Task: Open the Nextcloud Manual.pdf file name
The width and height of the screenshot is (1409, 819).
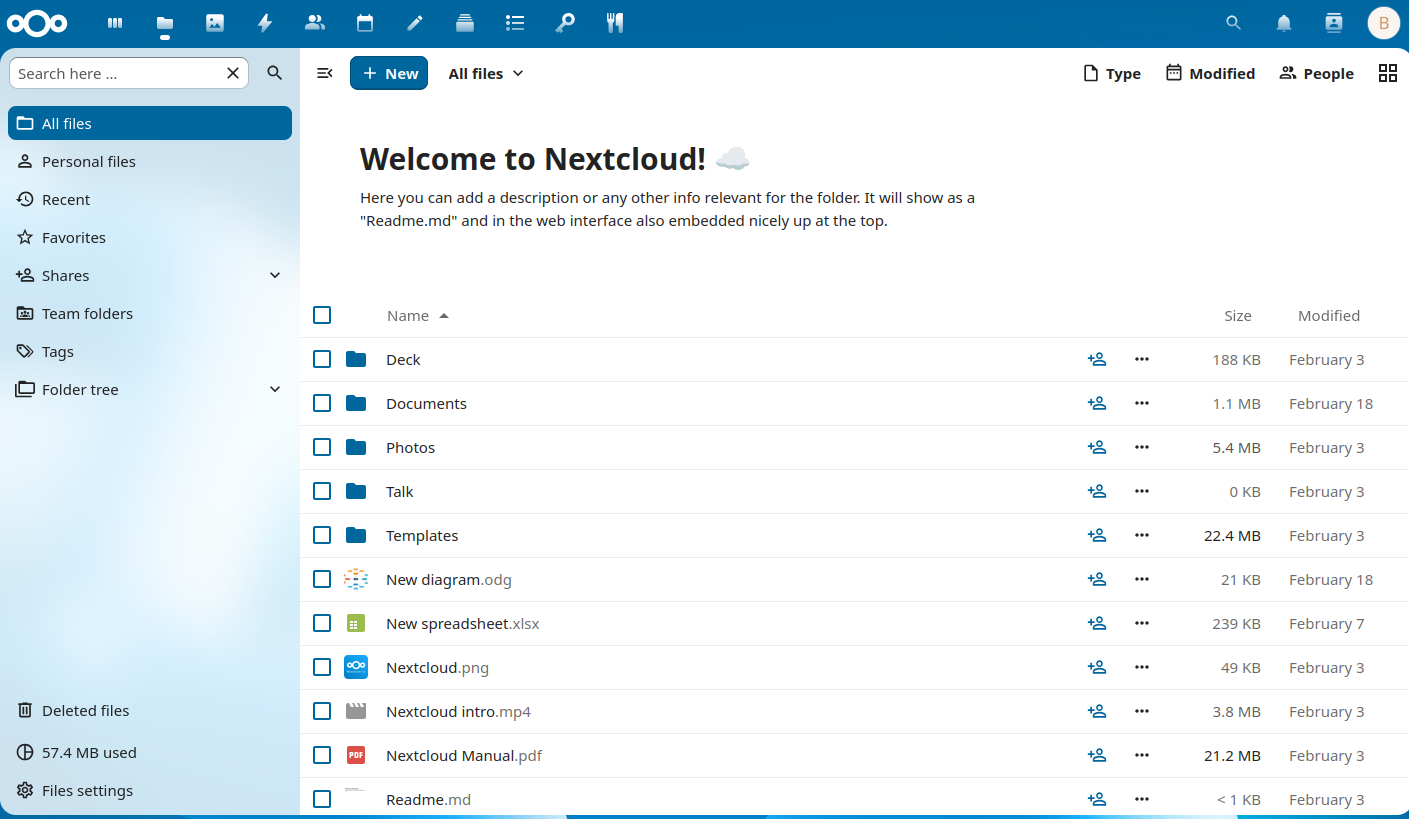Action: click(x=464, y=755)
